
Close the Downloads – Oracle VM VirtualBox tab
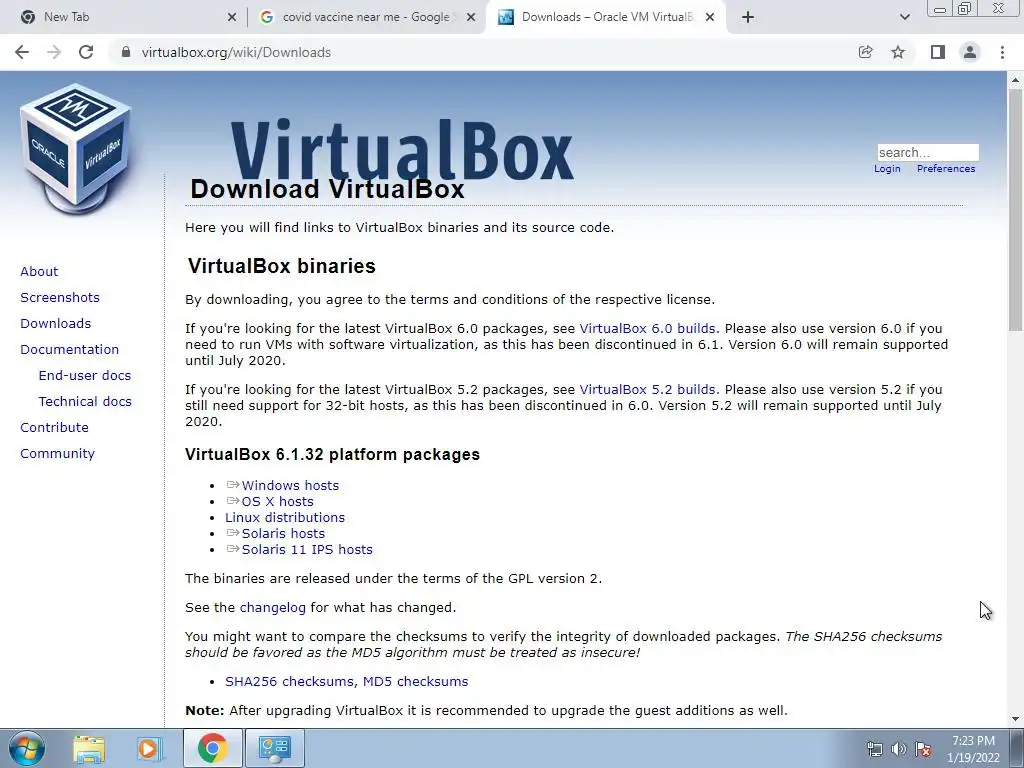click(x=710, y=18)
